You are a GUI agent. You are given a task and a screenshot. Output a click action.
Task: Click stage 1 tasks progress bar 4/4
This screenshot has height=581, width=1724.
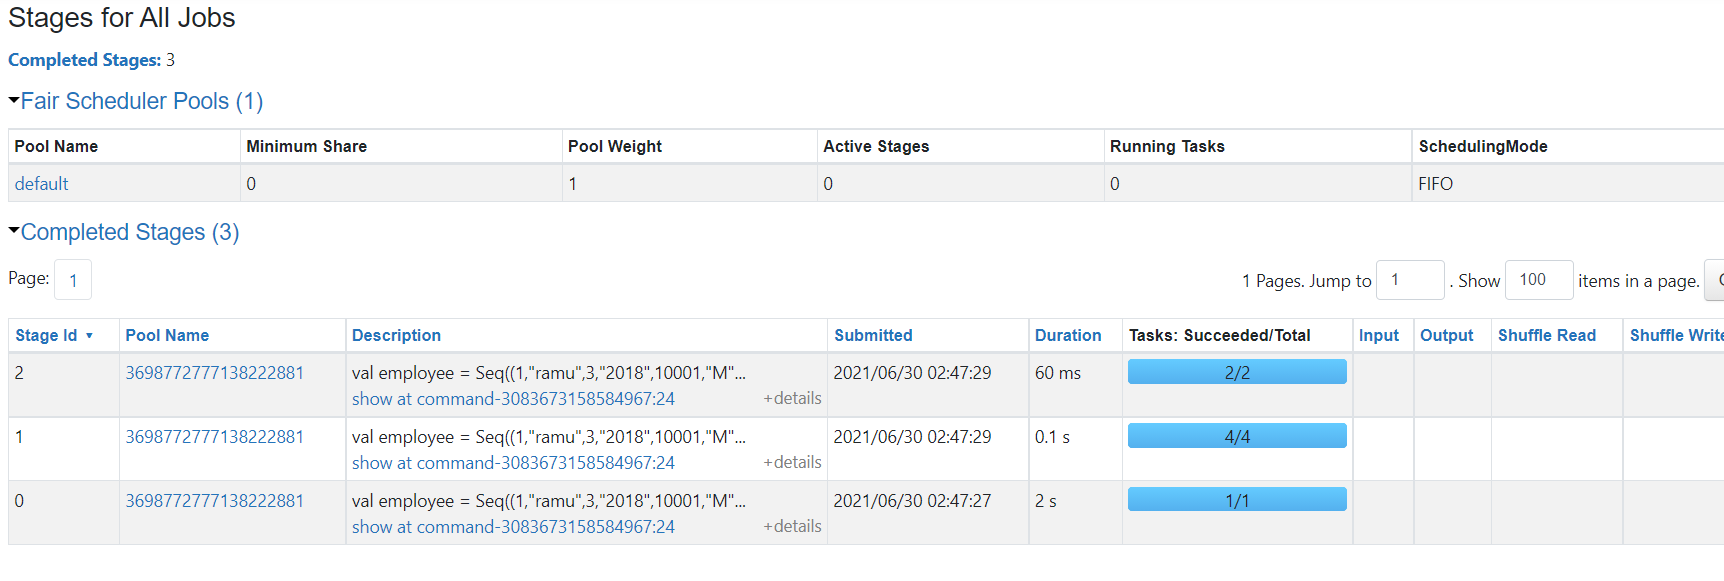pyautogui.click(x=1237, y=436)
